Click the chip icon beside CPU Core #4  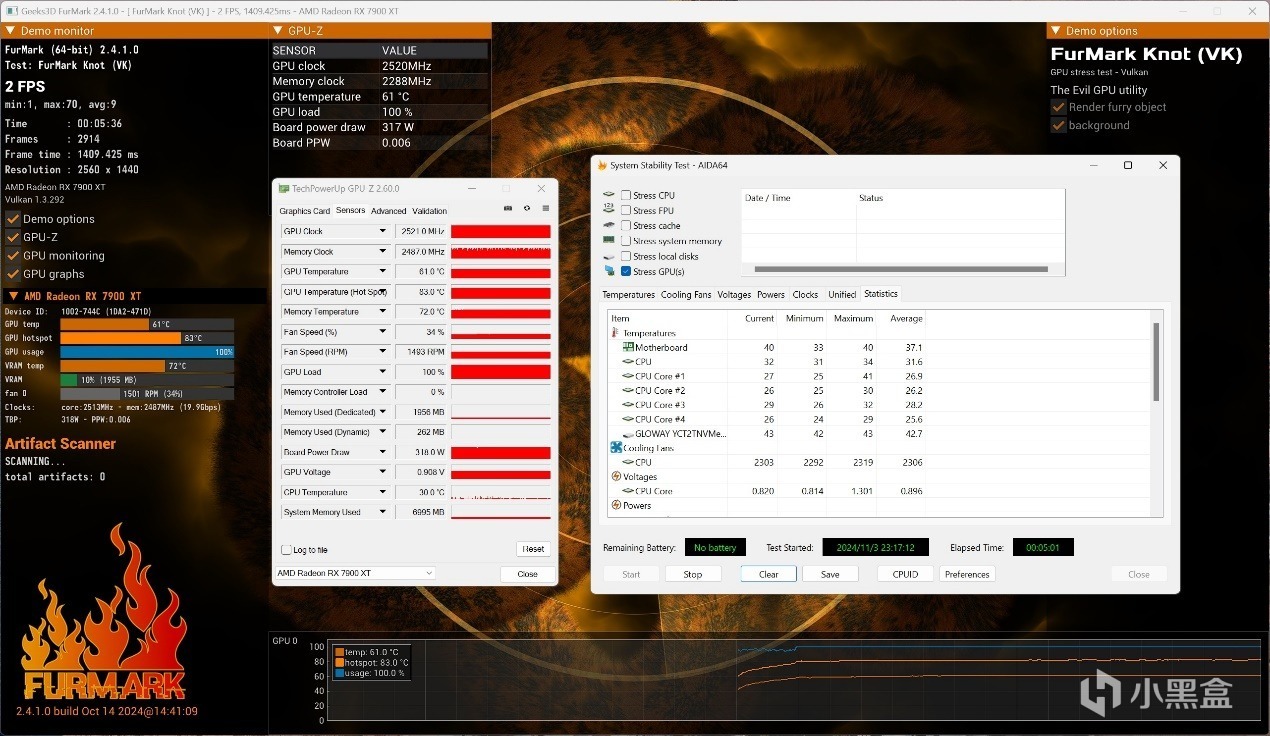click(x=628, y=419)
